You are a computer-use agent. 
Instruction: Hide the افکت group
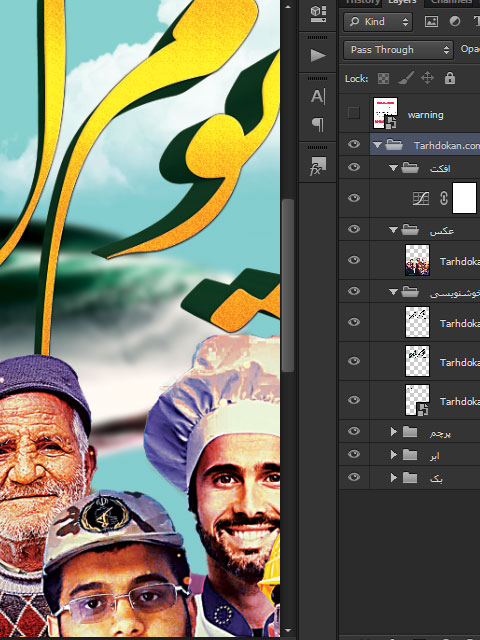354,167
